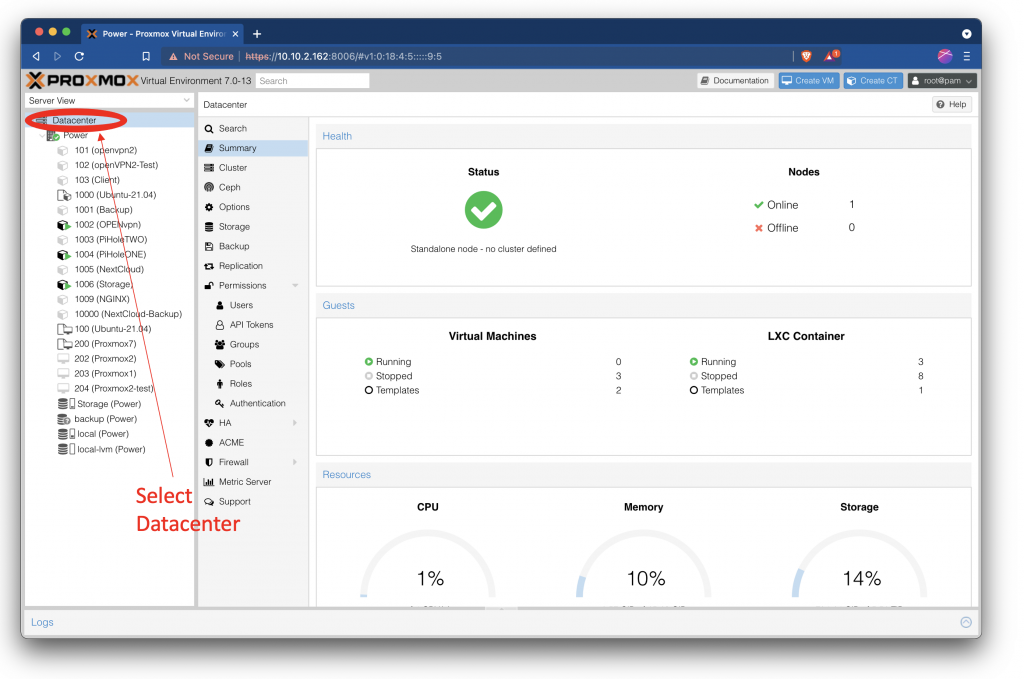Screen dimensions: 1024x679
Task: Open the Replication menu item
Action: [253, 266]
